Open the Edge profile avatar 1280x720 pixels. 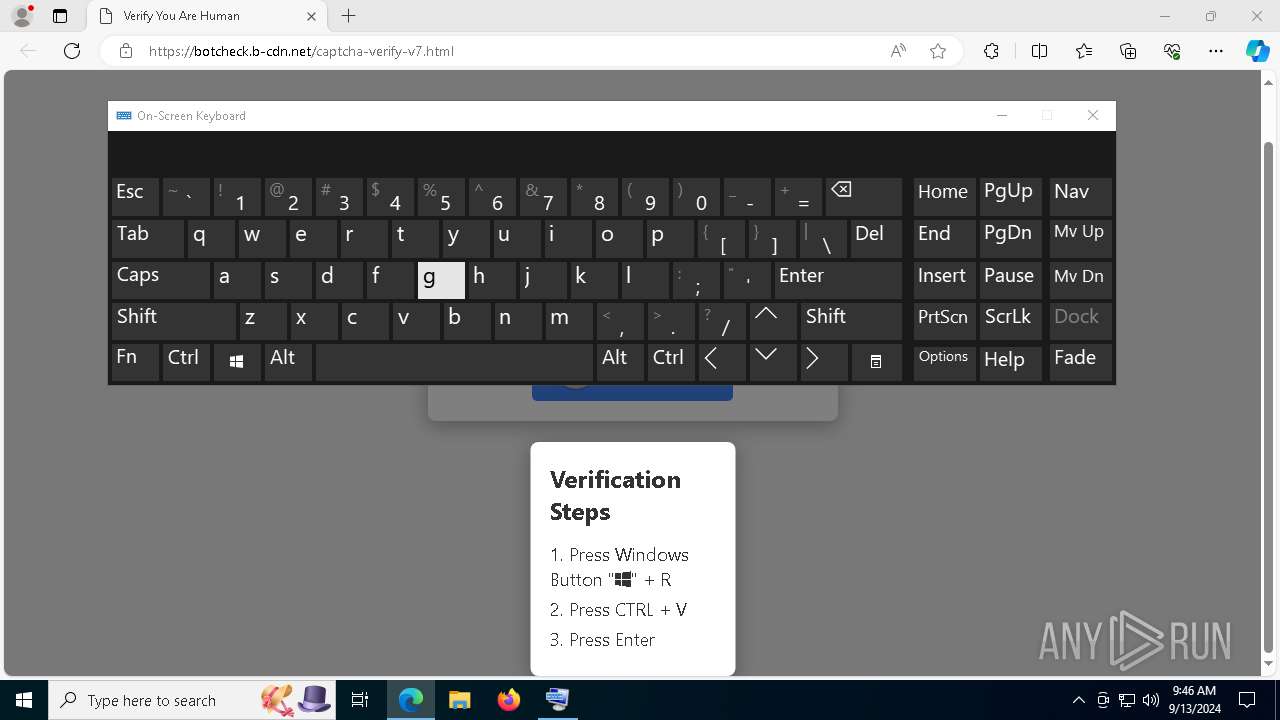click(22, 16)
